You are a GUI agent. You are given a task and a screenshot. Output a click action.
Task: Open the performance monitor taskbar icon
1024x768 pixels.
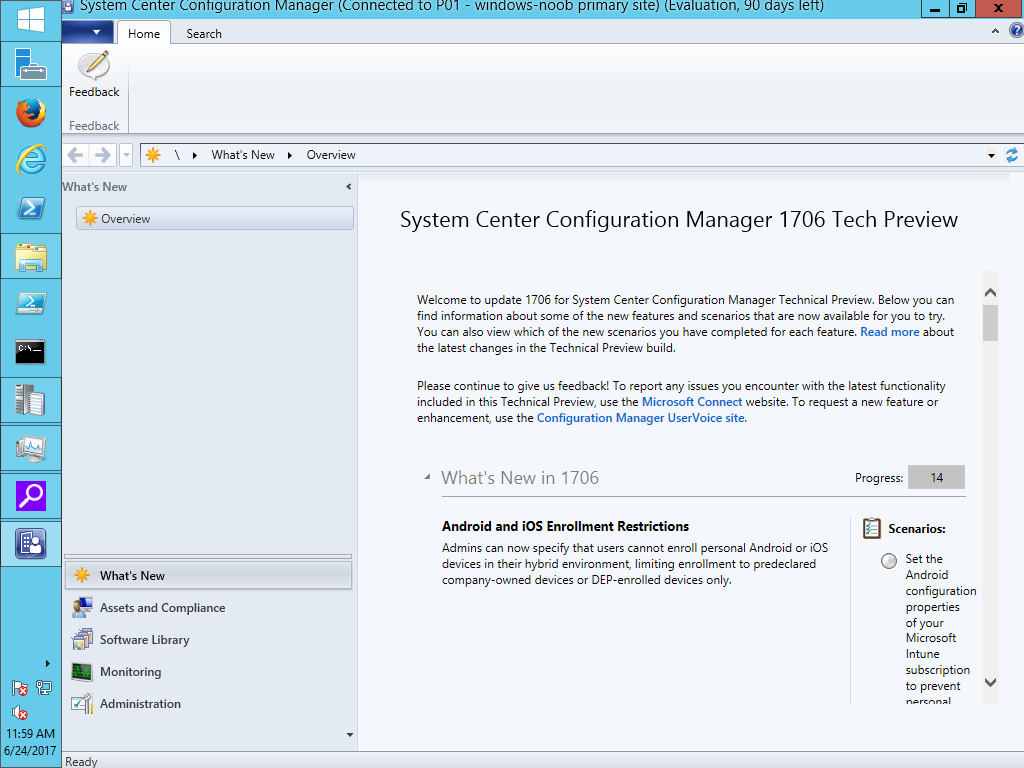31,448
